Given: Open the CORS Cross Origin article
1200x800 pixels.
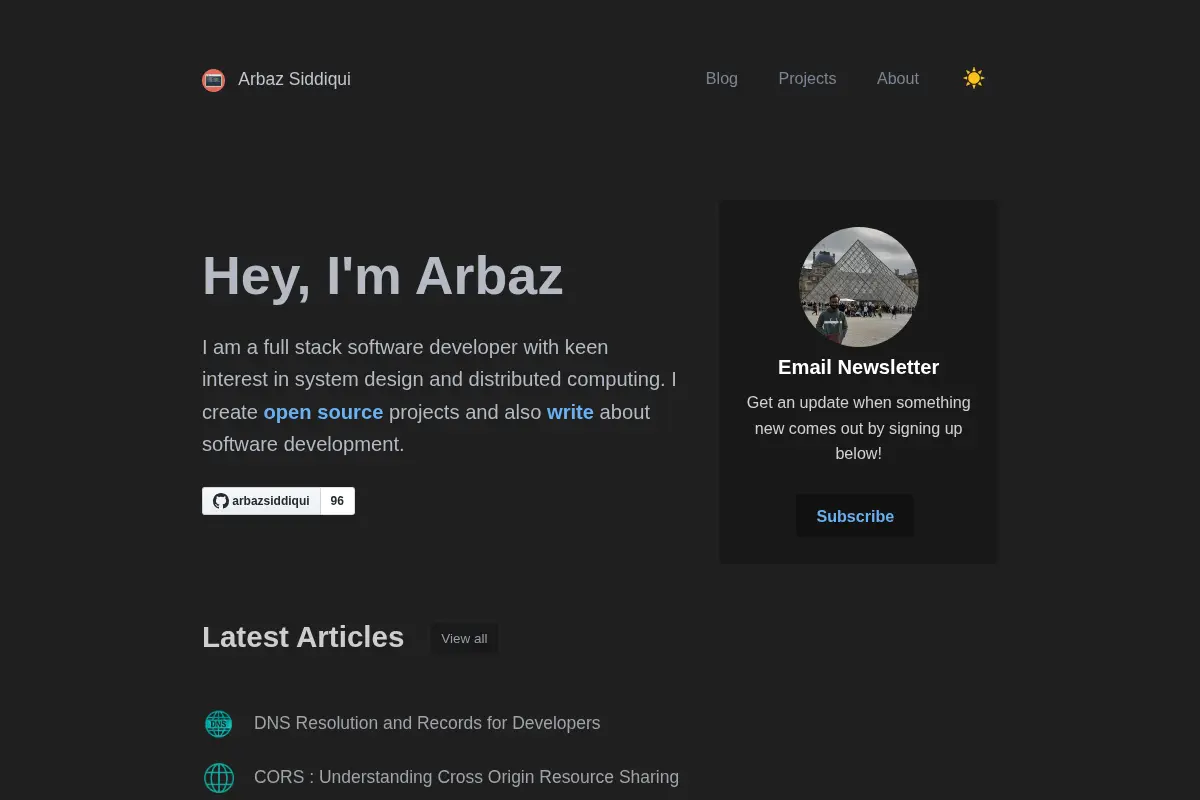Looking at the screenshot, I should click(466, 777).
